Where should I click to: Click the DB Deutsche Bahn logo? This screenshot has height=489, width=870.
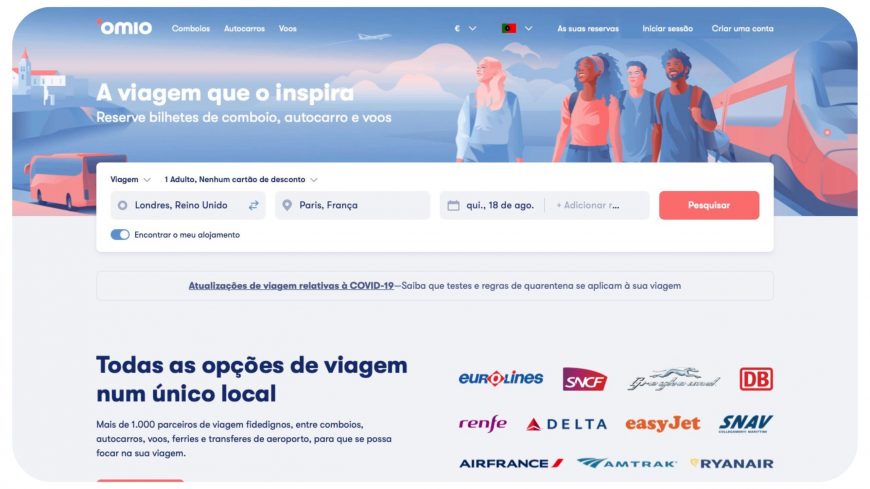[756, 379]
